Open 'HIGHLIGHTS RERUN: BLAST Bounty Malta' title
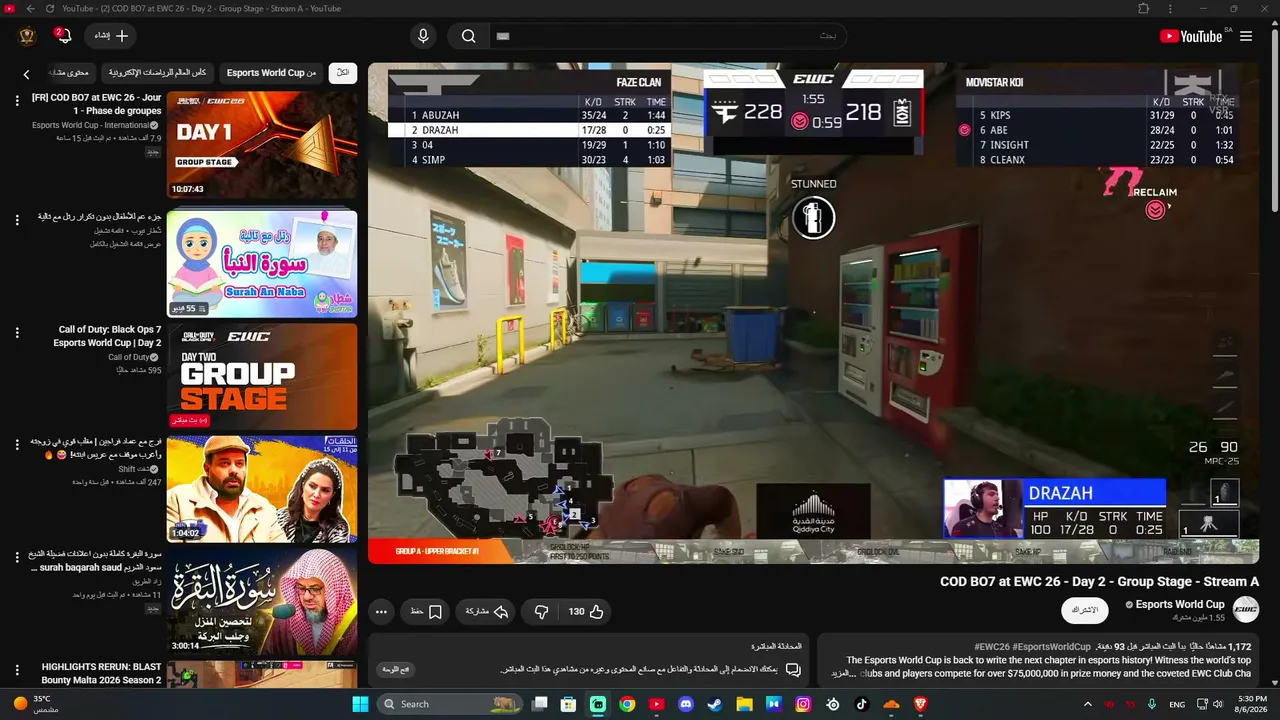The width and height of the screenshot is (1280, 720). [101, 673]
